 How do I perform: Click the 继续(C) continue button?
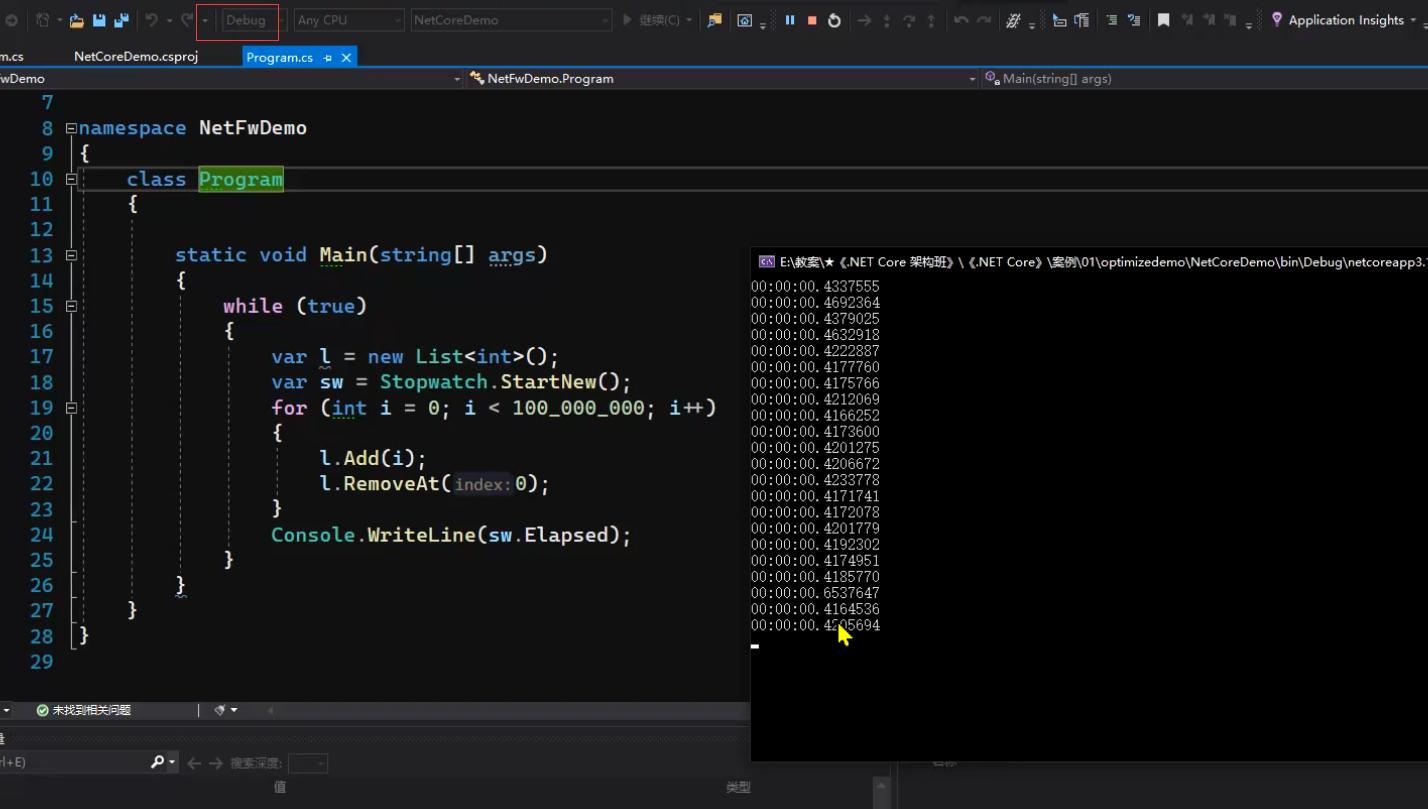(651, 20)
